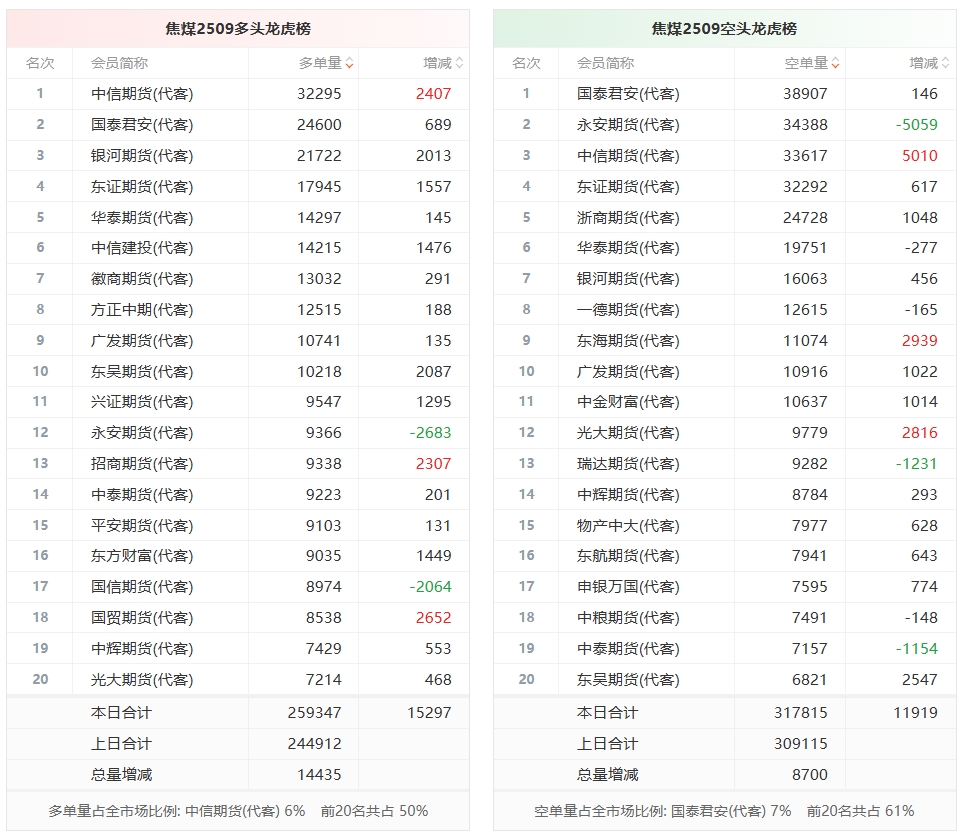Select 东航期货(代客) row name

coord(628,555)
